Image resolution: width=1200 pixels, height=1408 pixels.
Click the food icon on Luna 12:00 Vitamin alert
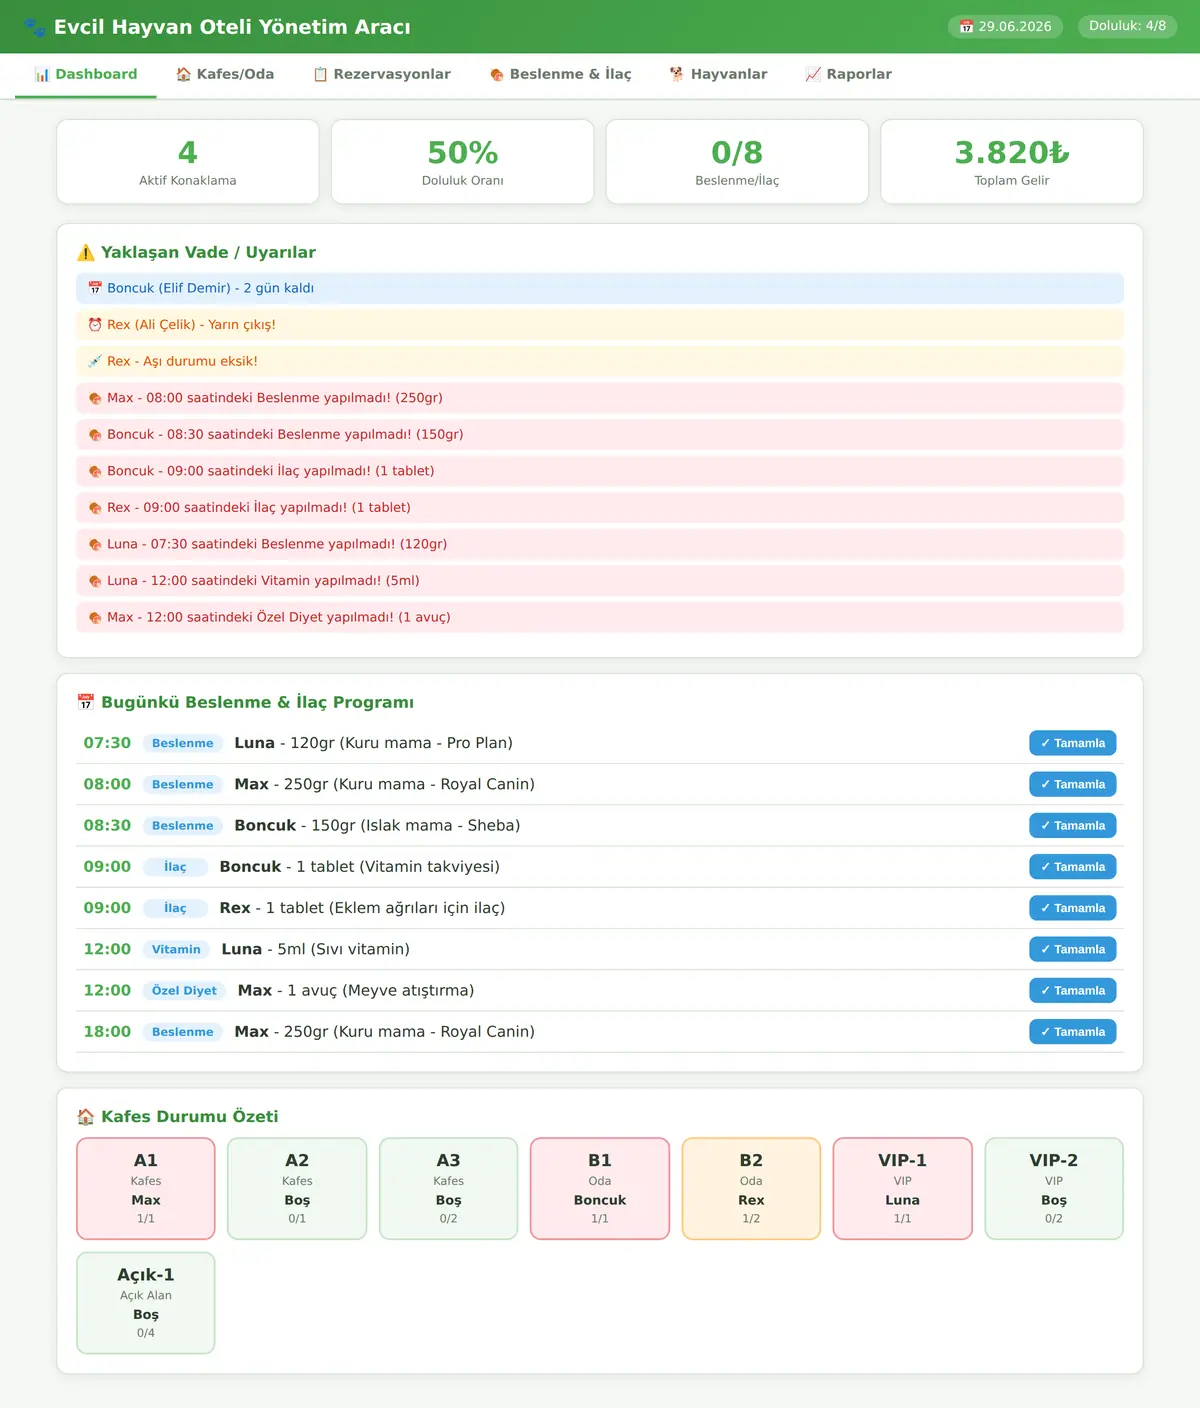tap(95, 581)
